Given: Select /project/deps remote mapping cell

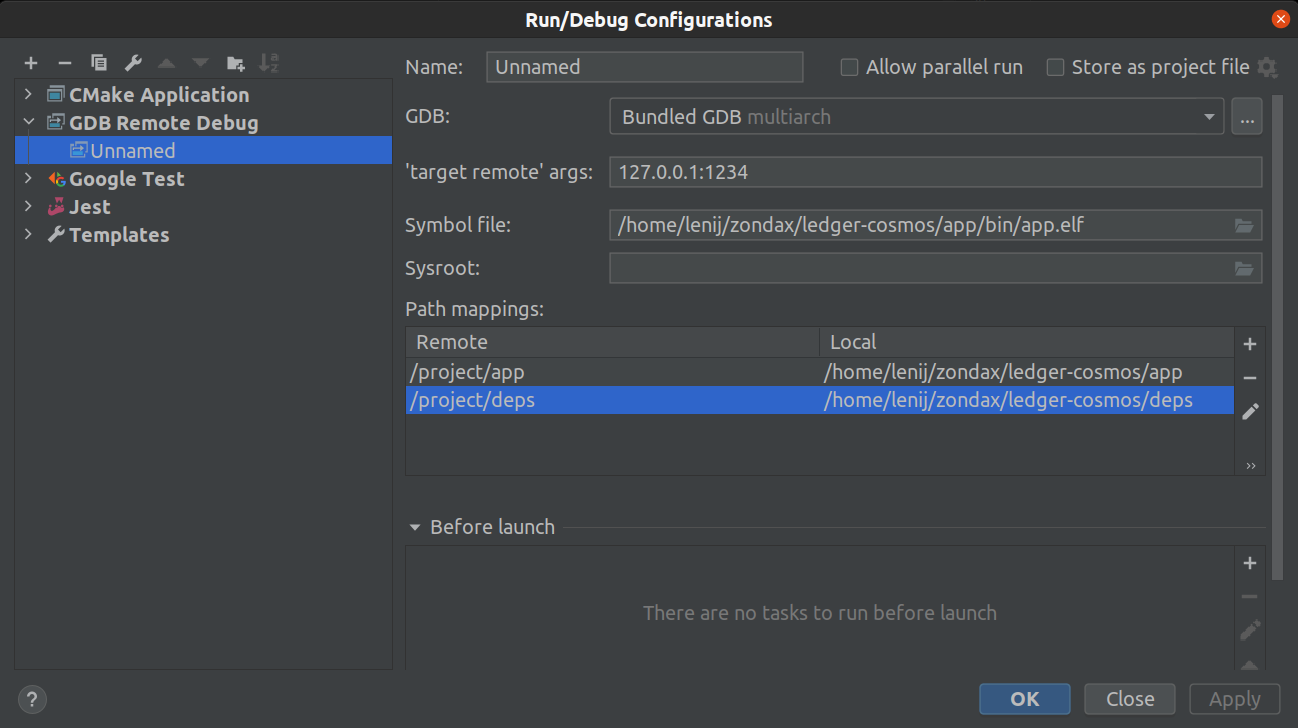Looking at the screenshot, I should [x=612, y=400].
